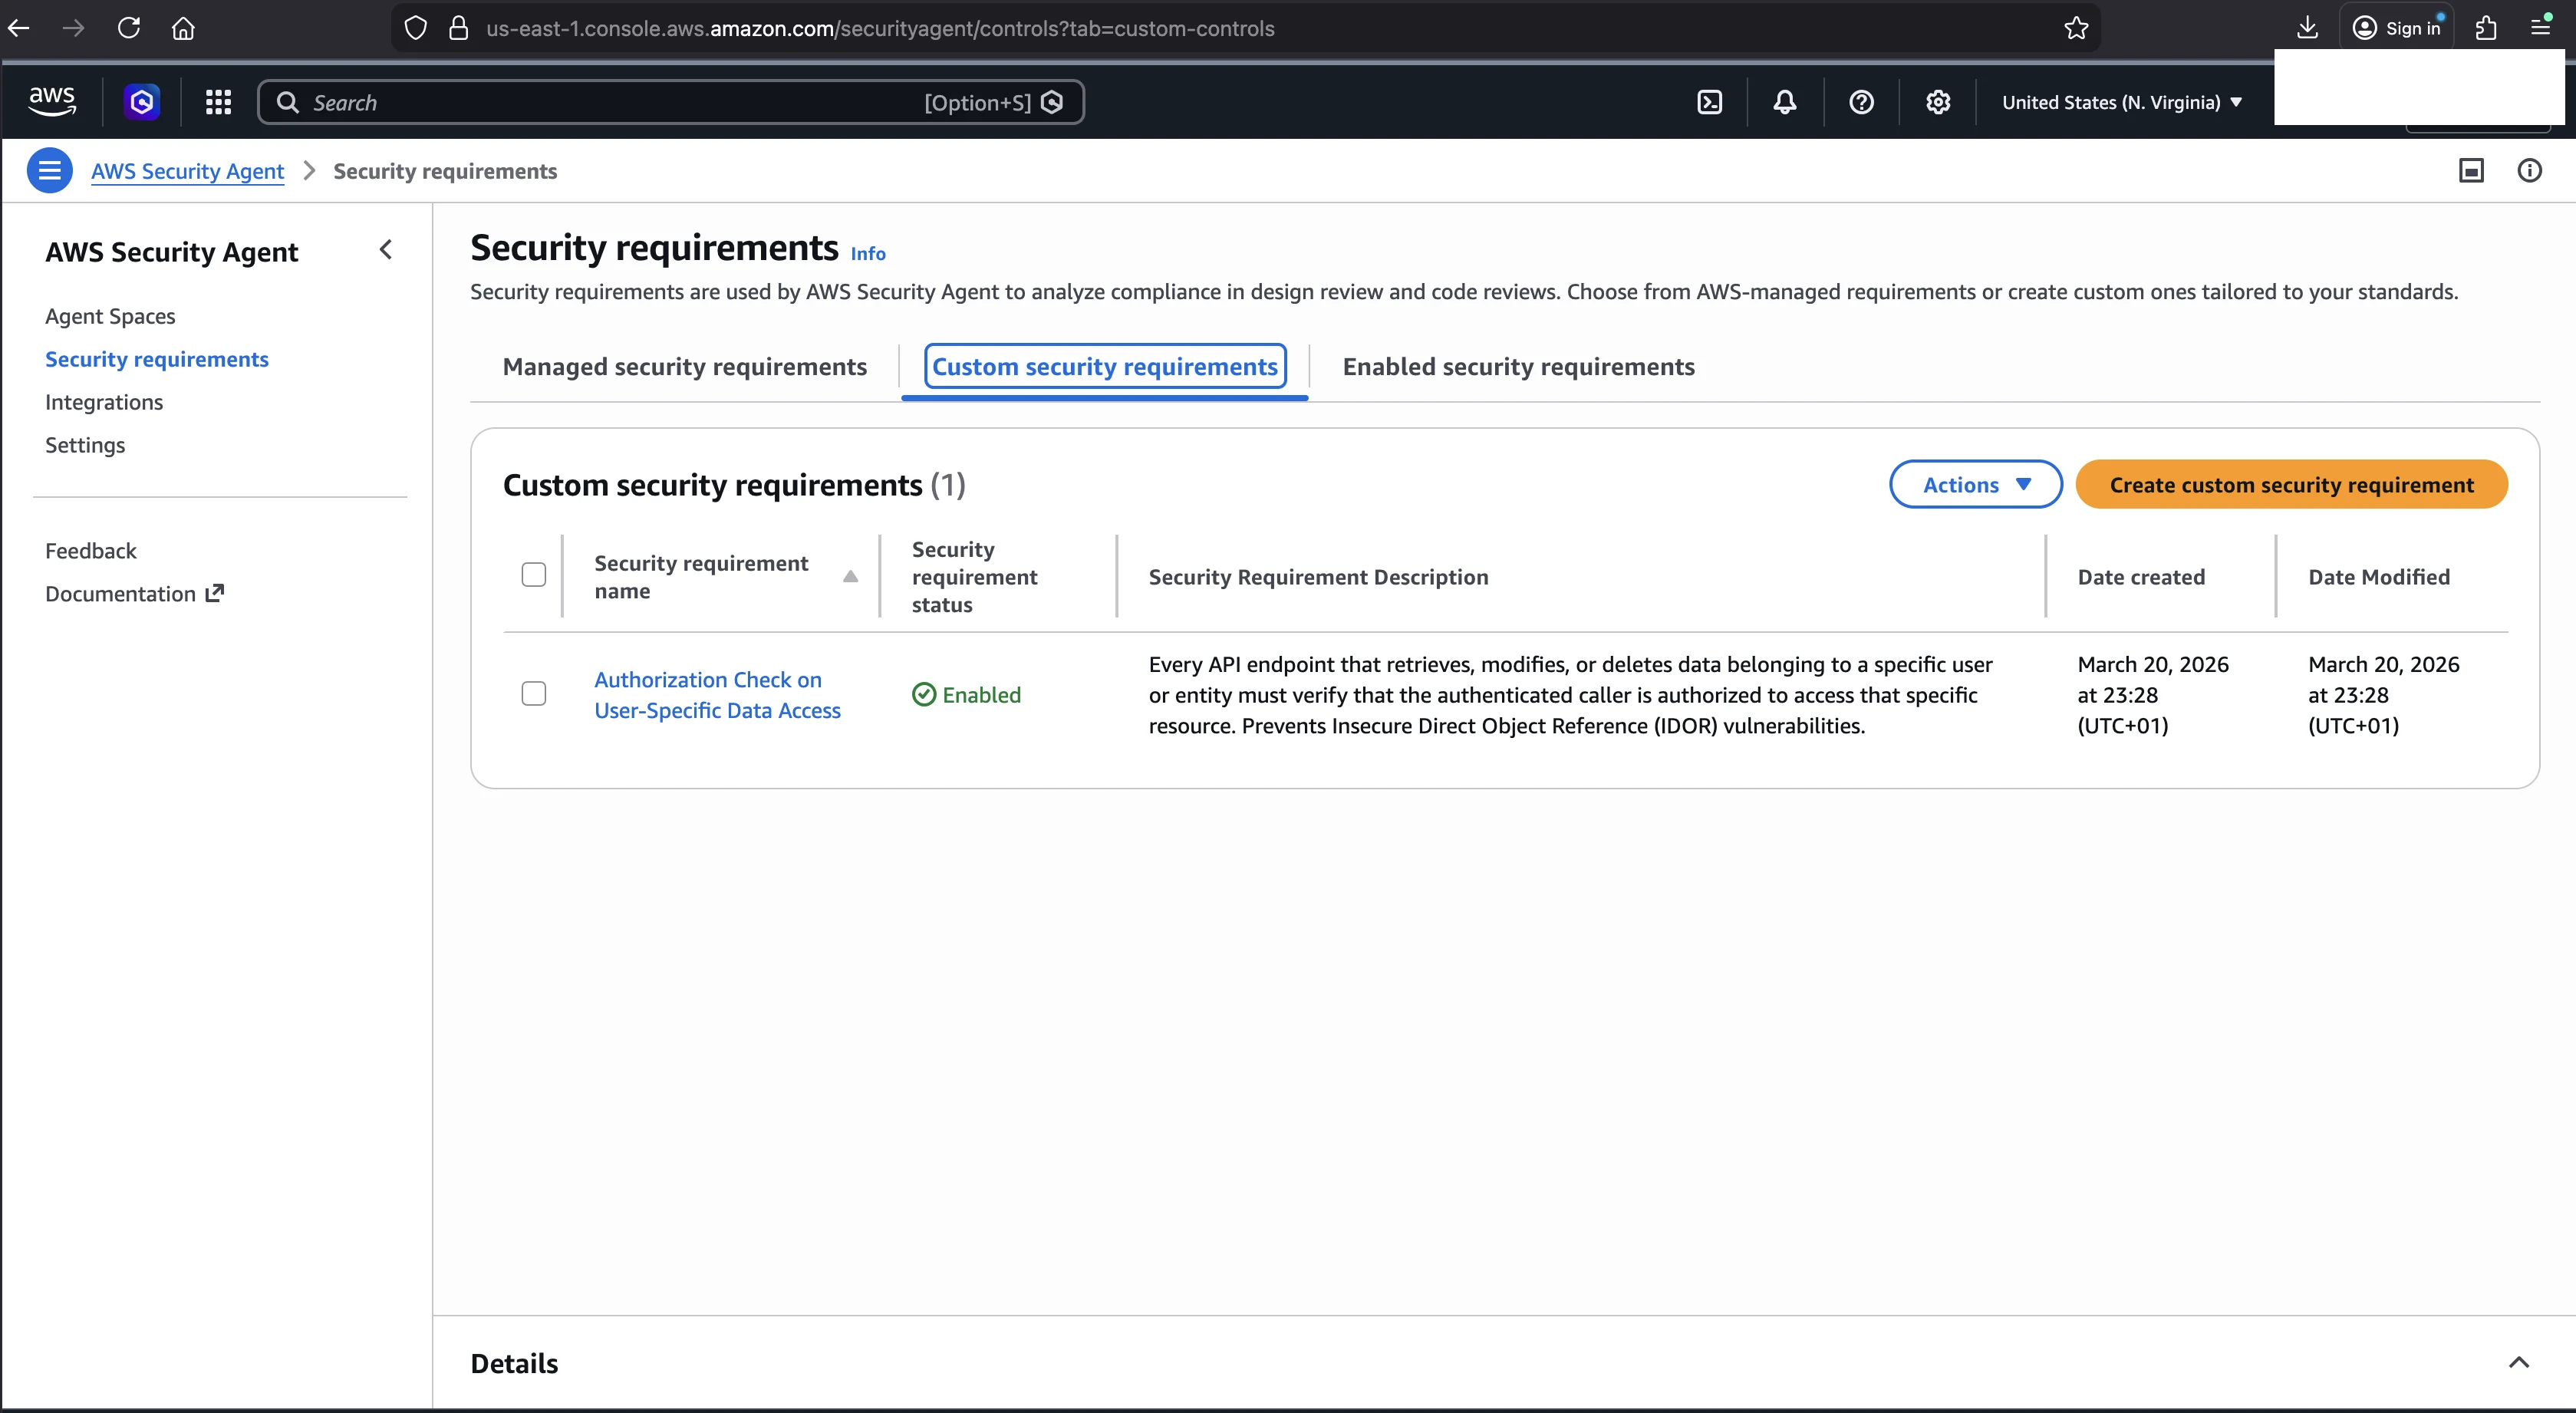Viewport: 2576px width, 1413px height.
Task: Open Feedback in sidebar
Action: coord(91,551)
